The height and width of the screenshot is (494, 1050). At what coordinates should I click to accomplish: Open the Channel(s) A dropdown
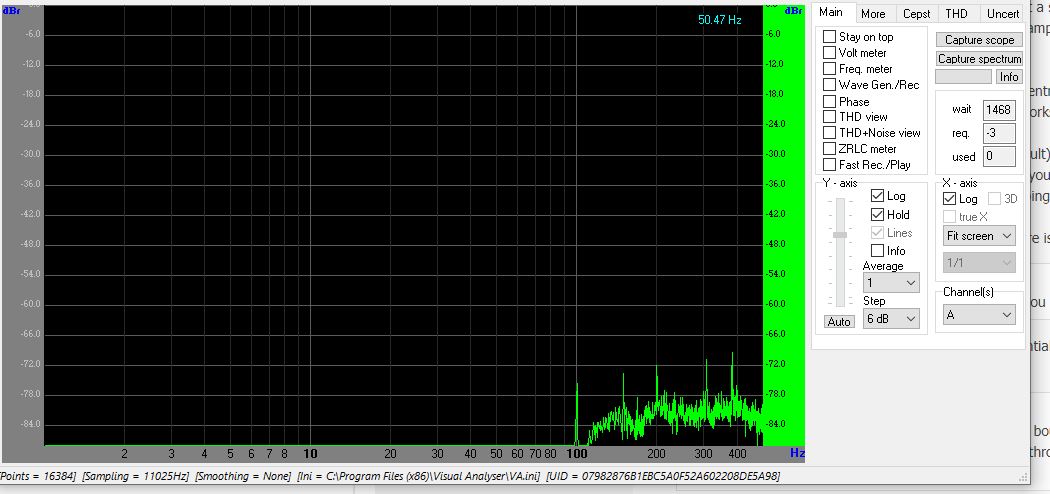(x=979, y=315)
